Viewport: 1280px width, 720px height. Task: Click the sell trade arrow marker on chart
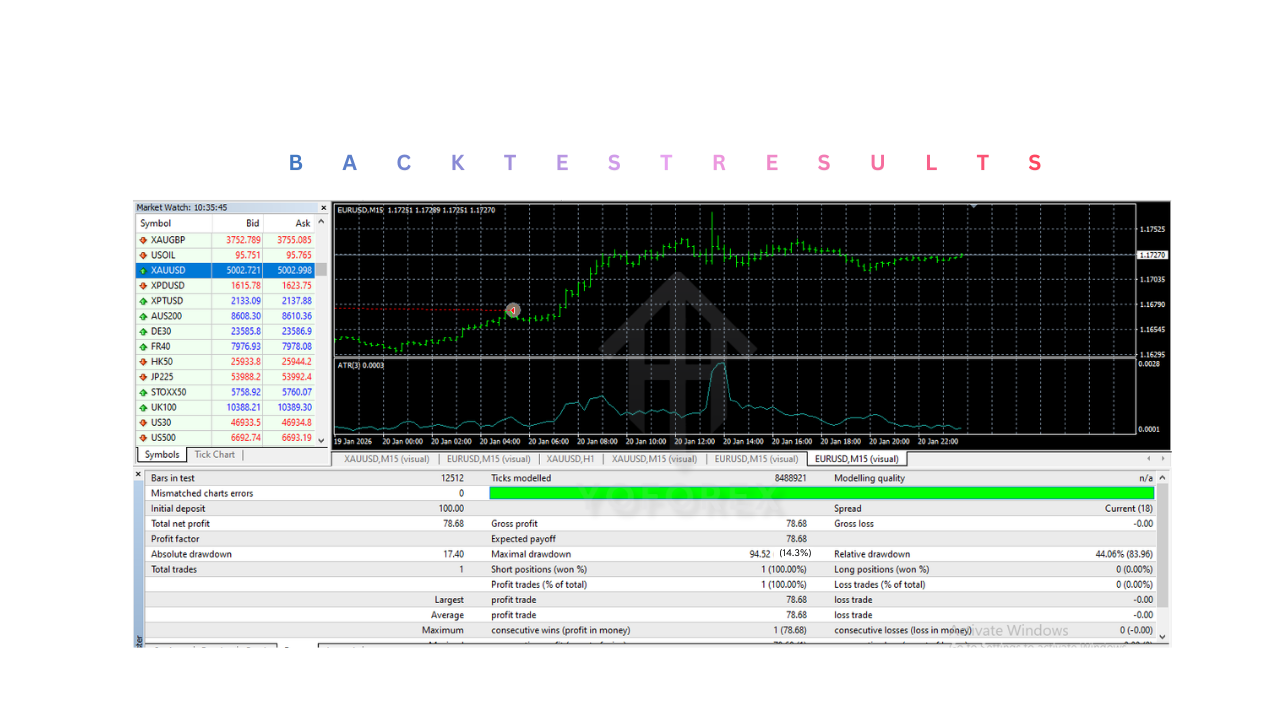tap(513, 311)
